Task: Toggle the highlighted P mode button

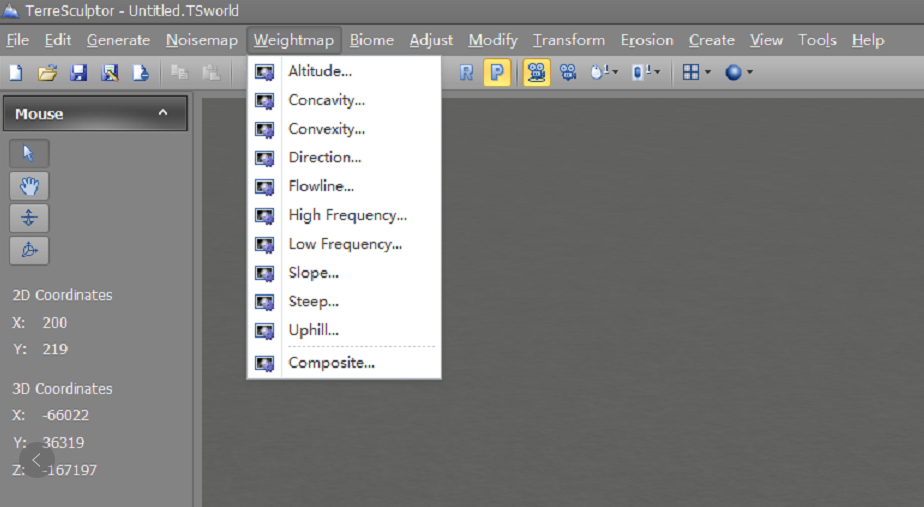Action: [x=497, y=73]
